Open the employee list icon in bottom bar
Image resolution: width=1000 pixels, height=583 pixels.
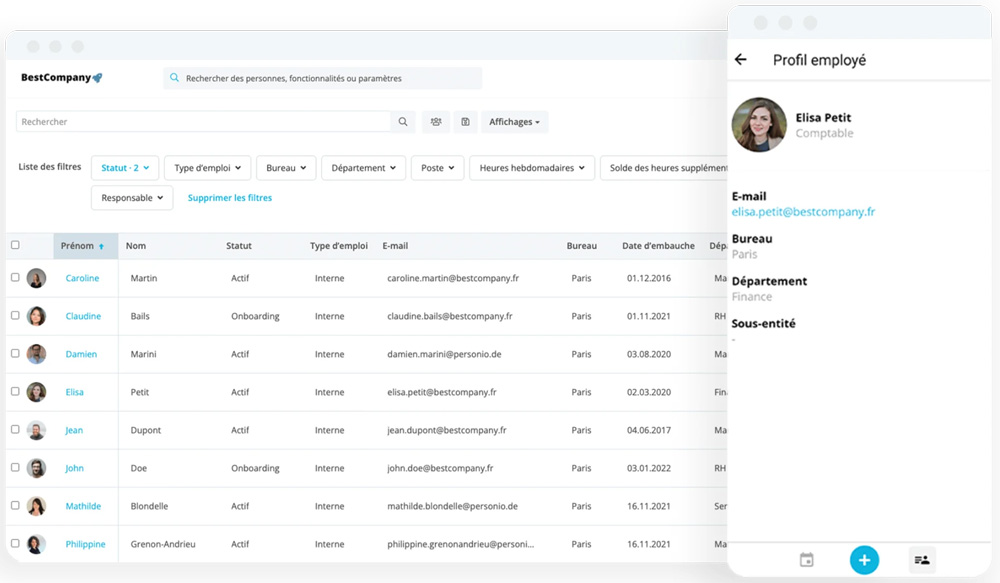[x=922, y=560]
